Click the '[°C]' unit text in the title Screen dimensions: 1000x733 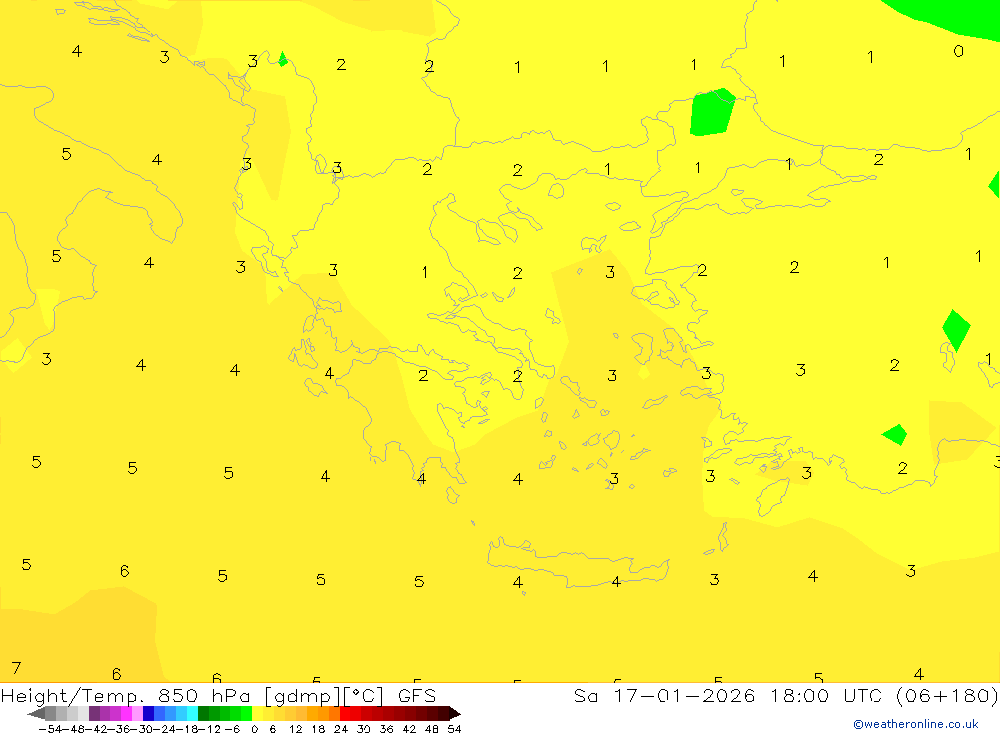(x=364, y=695)
